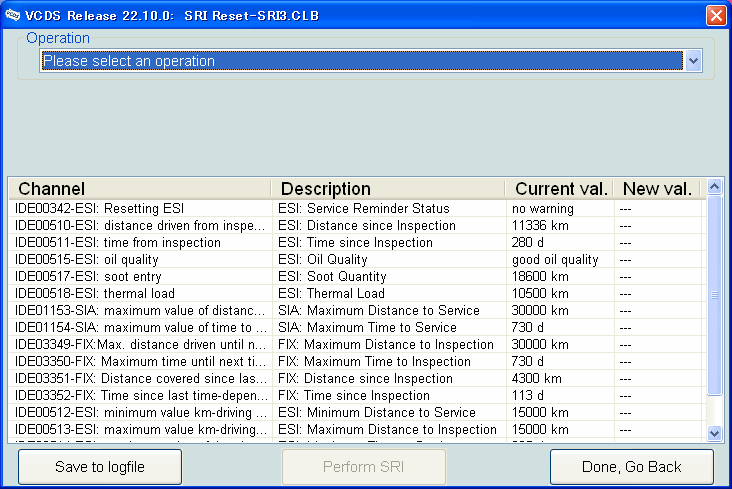The width and height of the screenshot is (732, 489).
Task: Click the 'no warning' current value
Action: pyautogui.click(x=543, y=208)
